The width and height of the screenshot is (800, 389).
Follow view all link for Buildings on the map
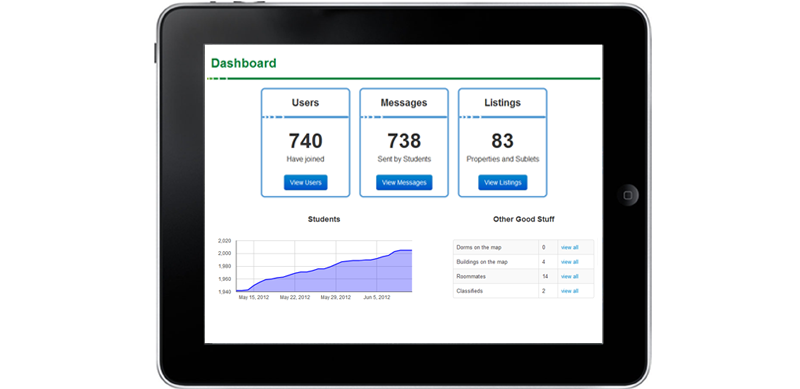click(x=569, y=262)
